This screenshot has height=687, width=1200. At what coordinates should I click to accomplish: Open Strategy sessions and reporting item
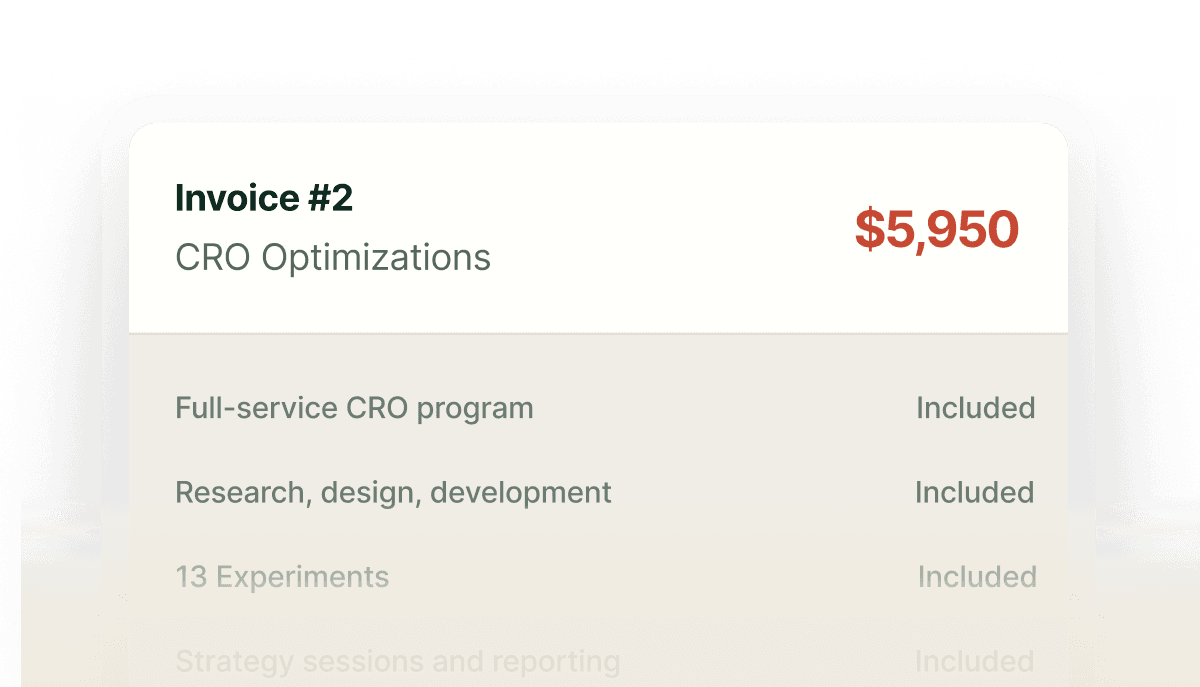click(397, 661)
